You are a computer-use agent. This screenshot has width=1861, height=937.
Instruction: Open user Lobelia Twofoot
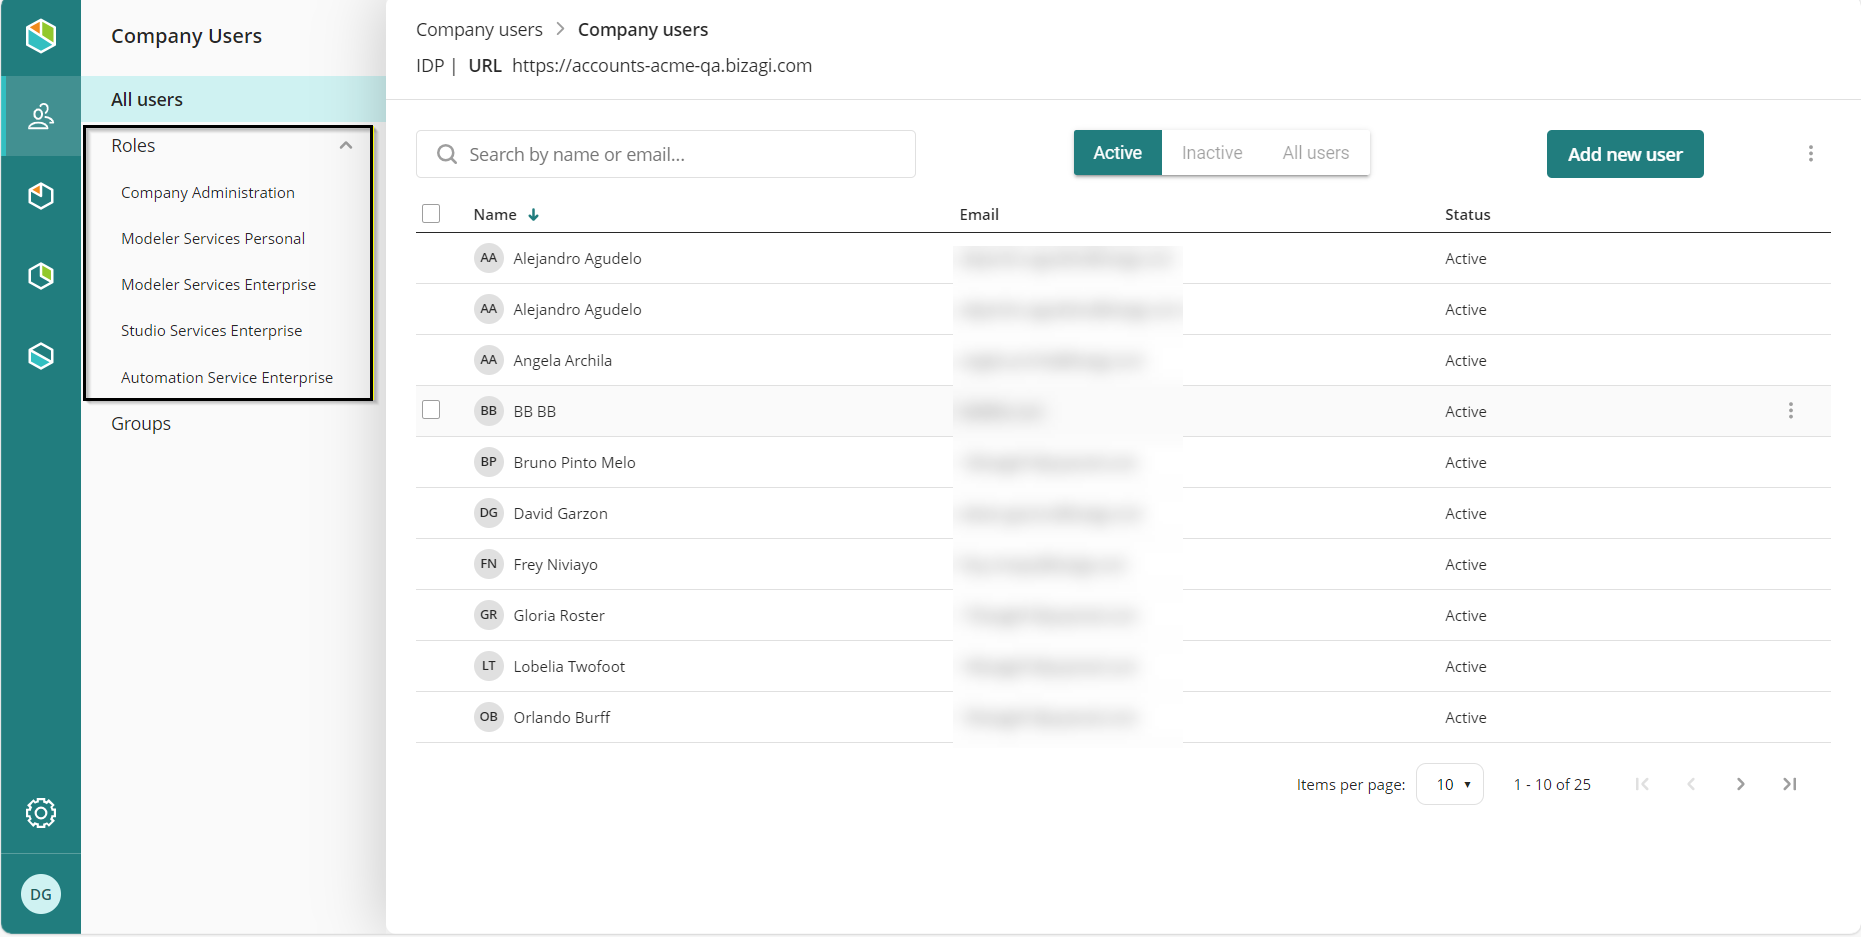(569, 667)
